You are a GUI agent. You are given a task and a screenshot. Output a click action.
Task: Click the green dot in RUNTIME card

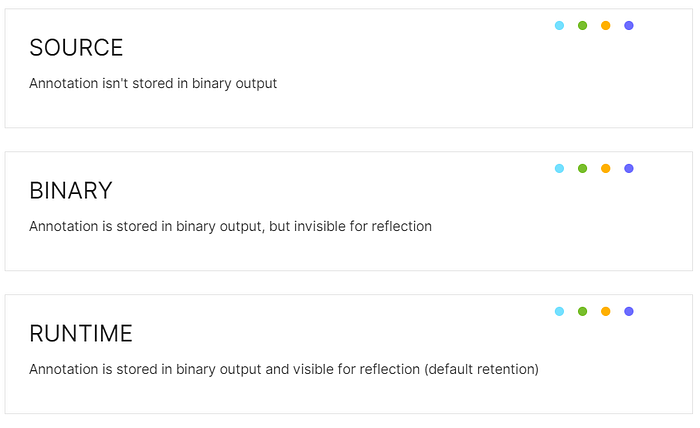(582, 311)
